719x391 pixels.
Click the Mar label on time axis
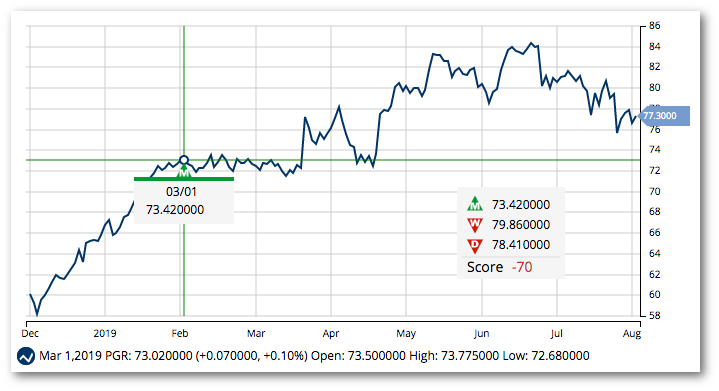point(256,333)
